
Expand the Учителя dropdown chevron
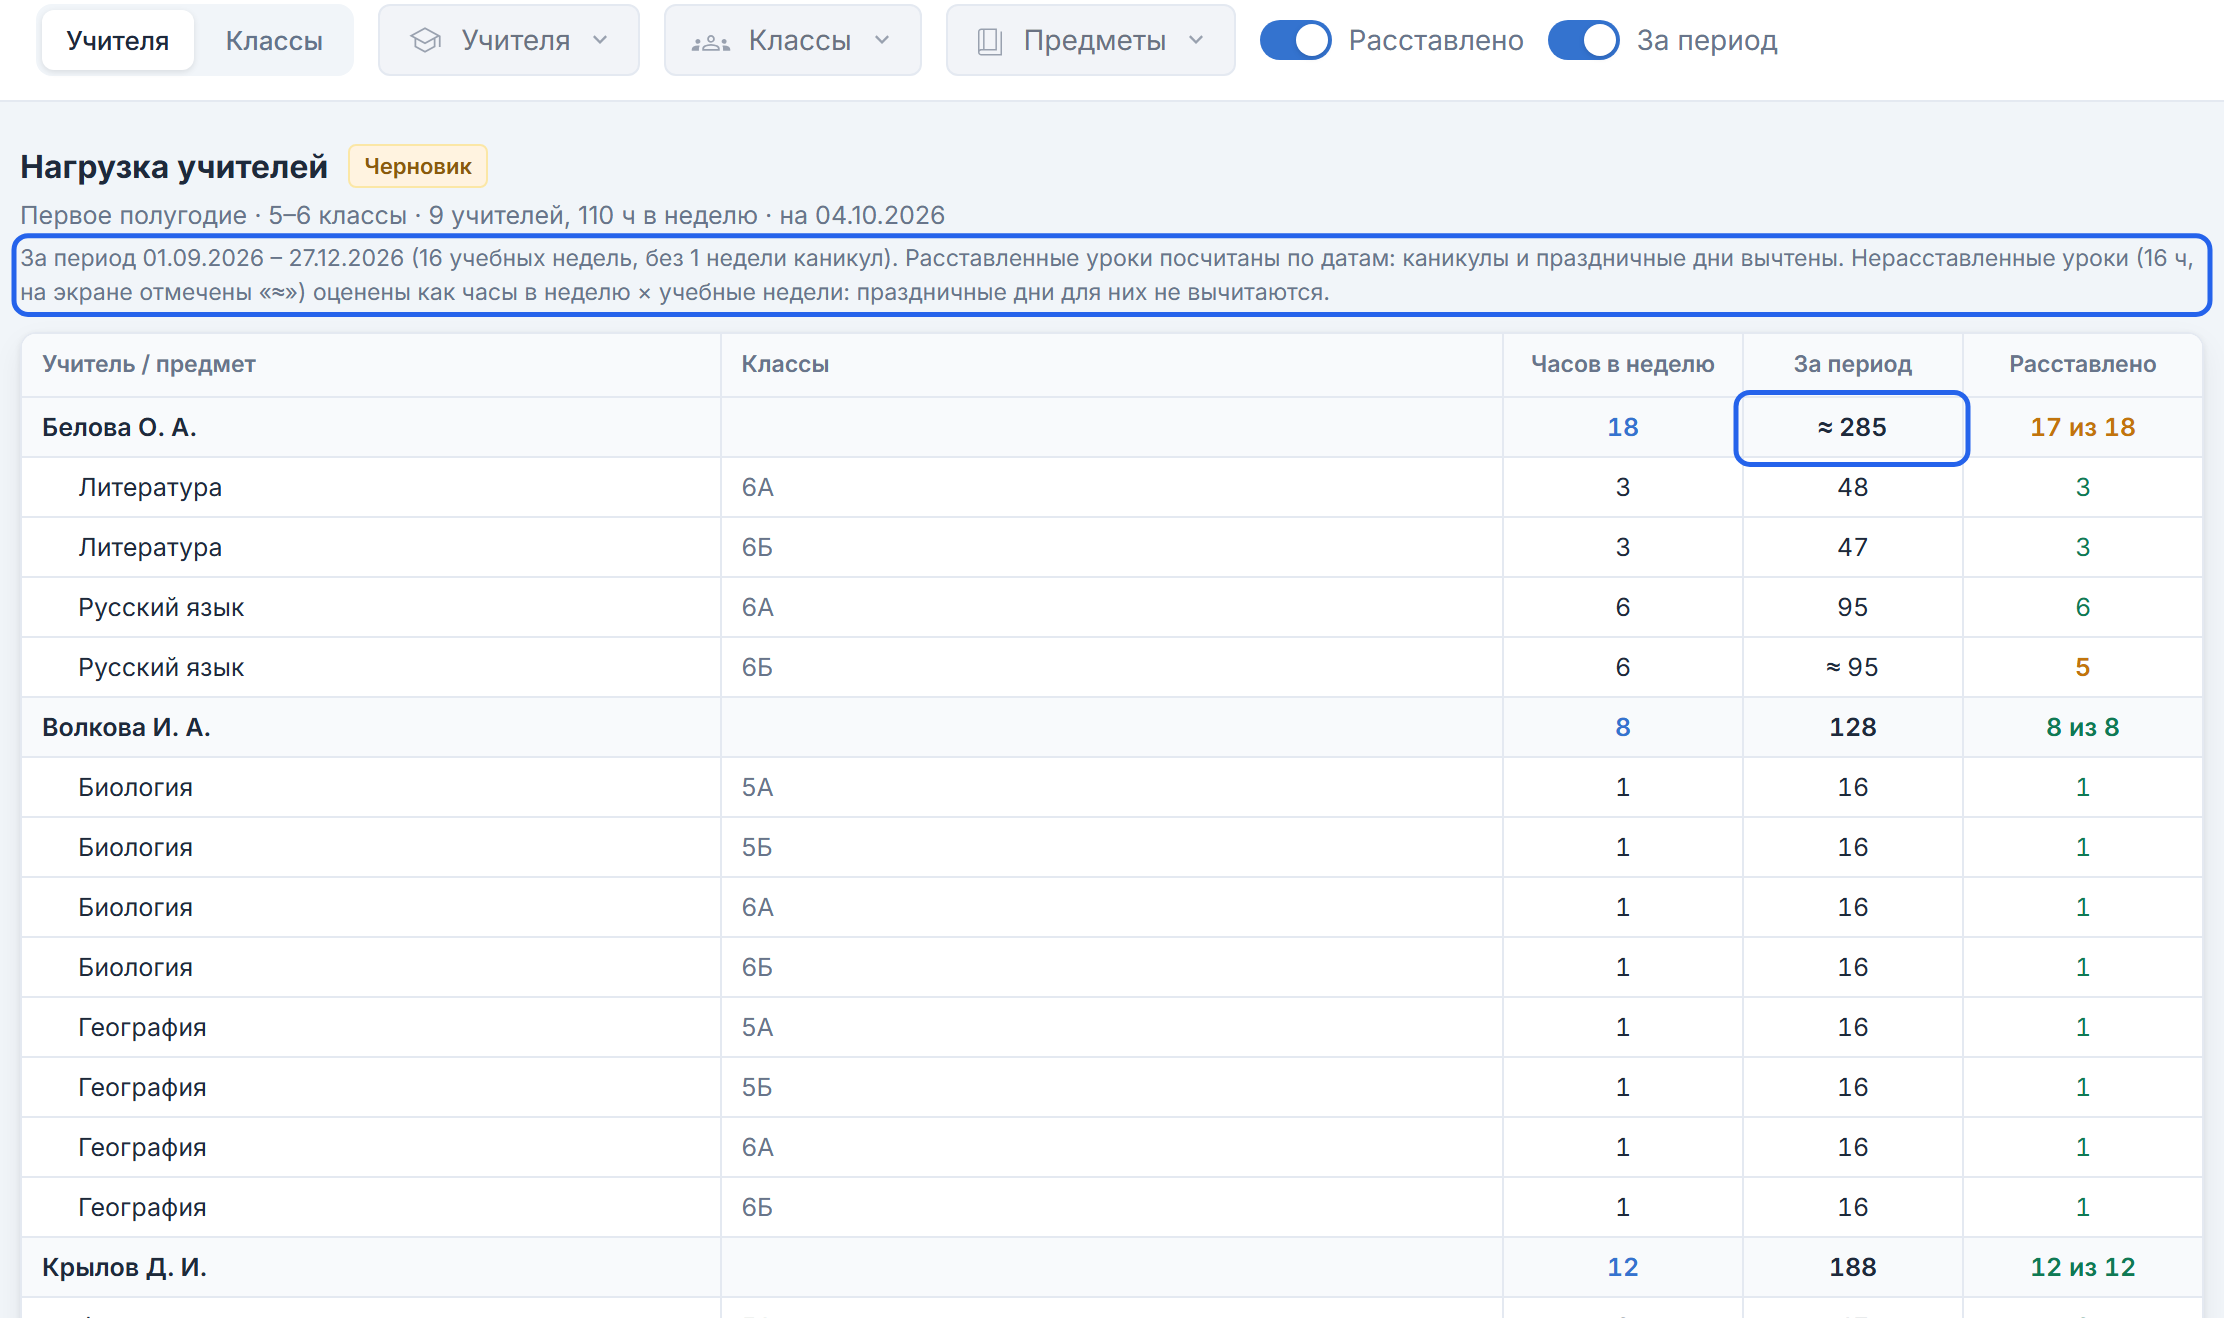(x=600, y=40)
